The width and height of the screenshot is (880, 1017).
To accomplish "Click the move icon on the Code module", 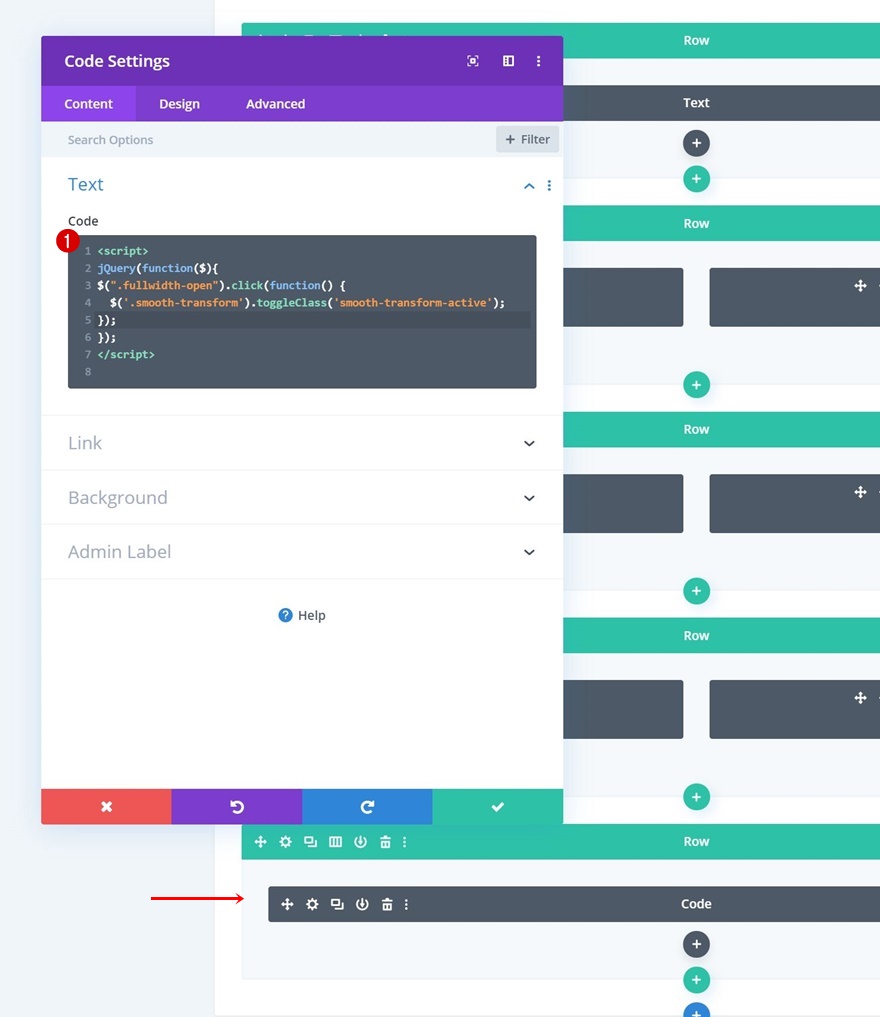I will 287,904.
